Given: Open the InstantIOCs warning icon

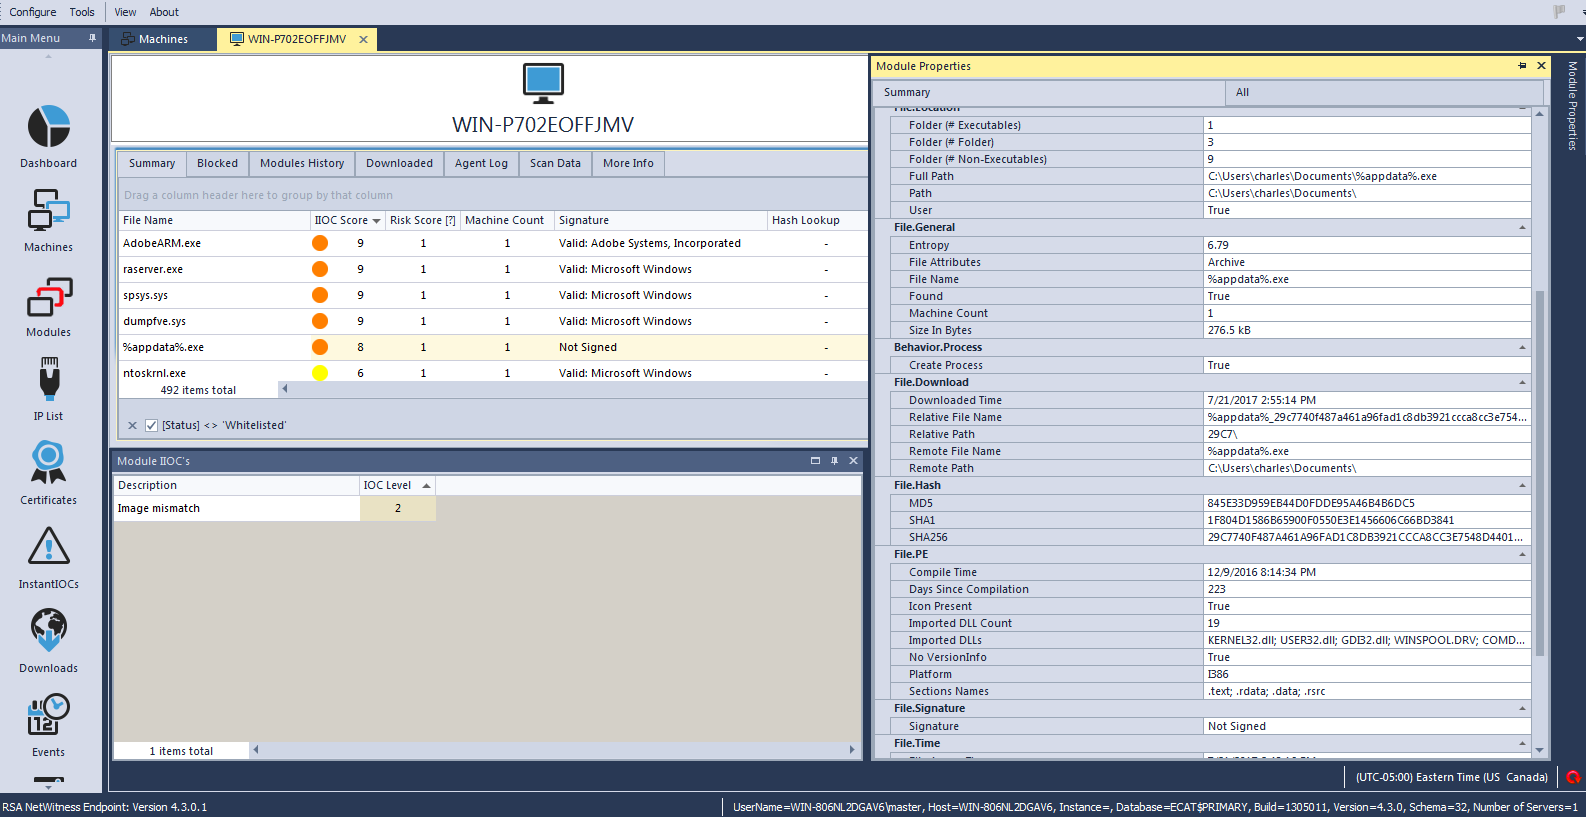Looking at the screenshot, I should pos(48,548).
